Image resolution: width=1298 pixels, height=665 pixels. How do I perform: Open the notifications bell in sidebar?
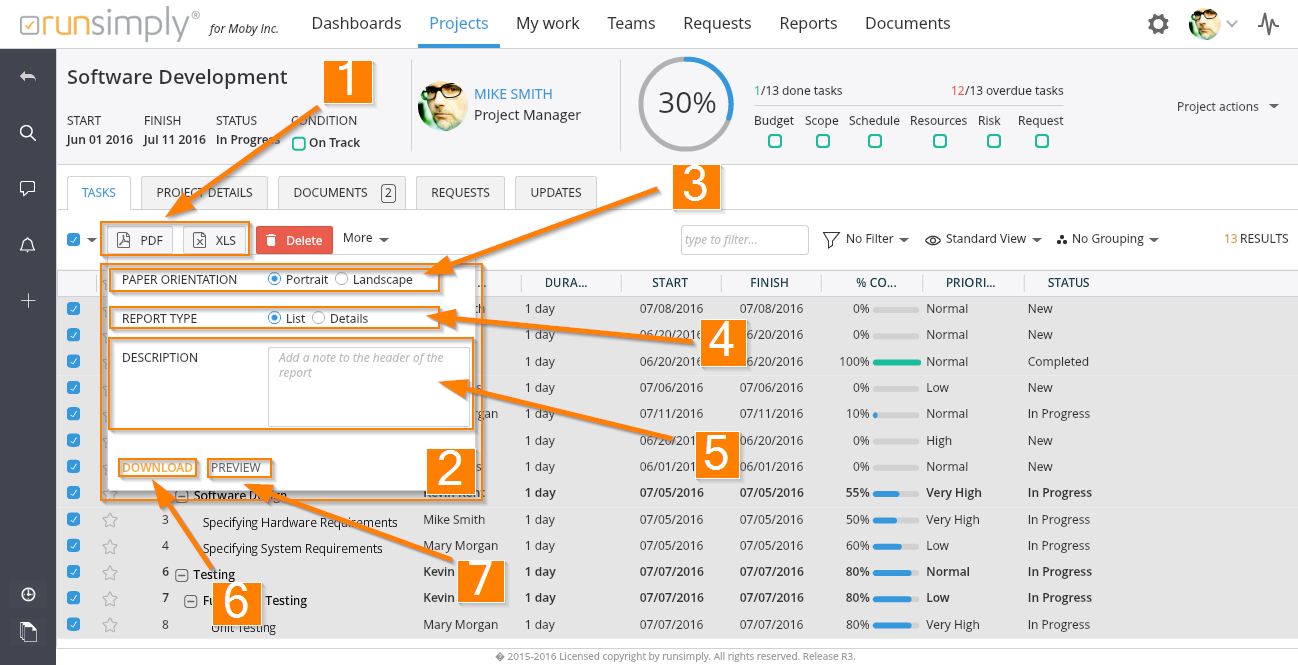point(28,245)
